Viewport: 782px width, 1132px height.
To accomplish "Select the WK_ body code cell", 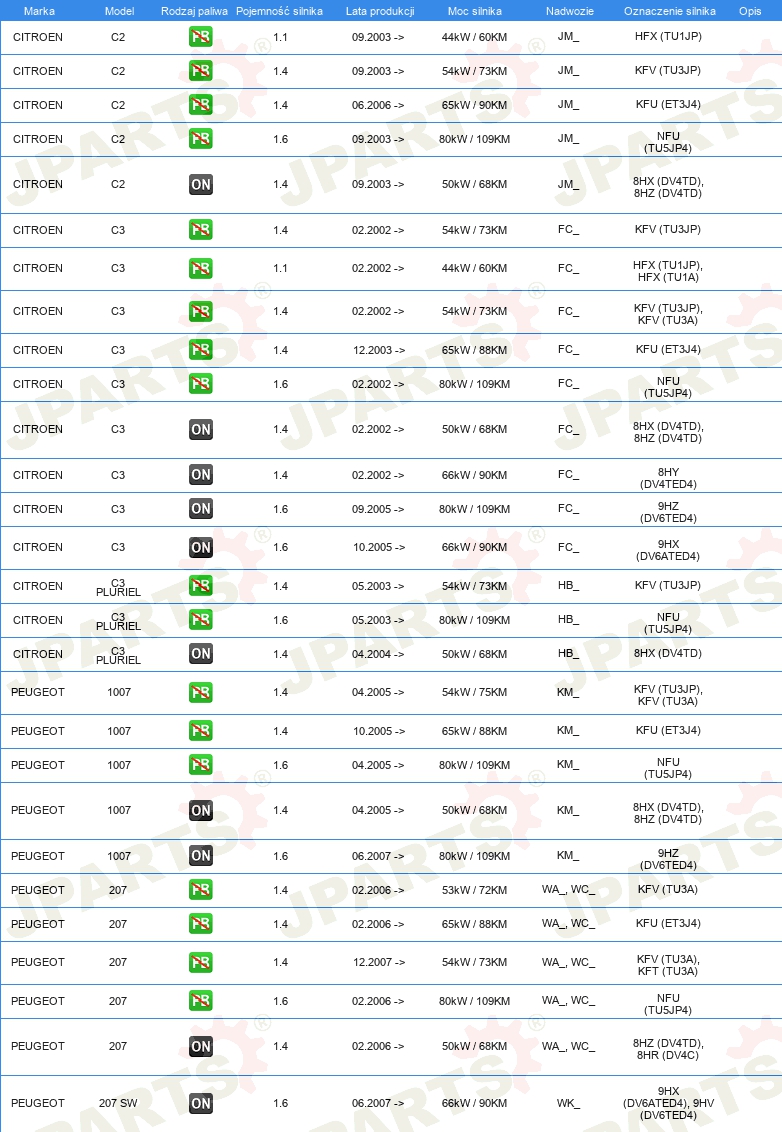I will click(x=568, y=1103).
